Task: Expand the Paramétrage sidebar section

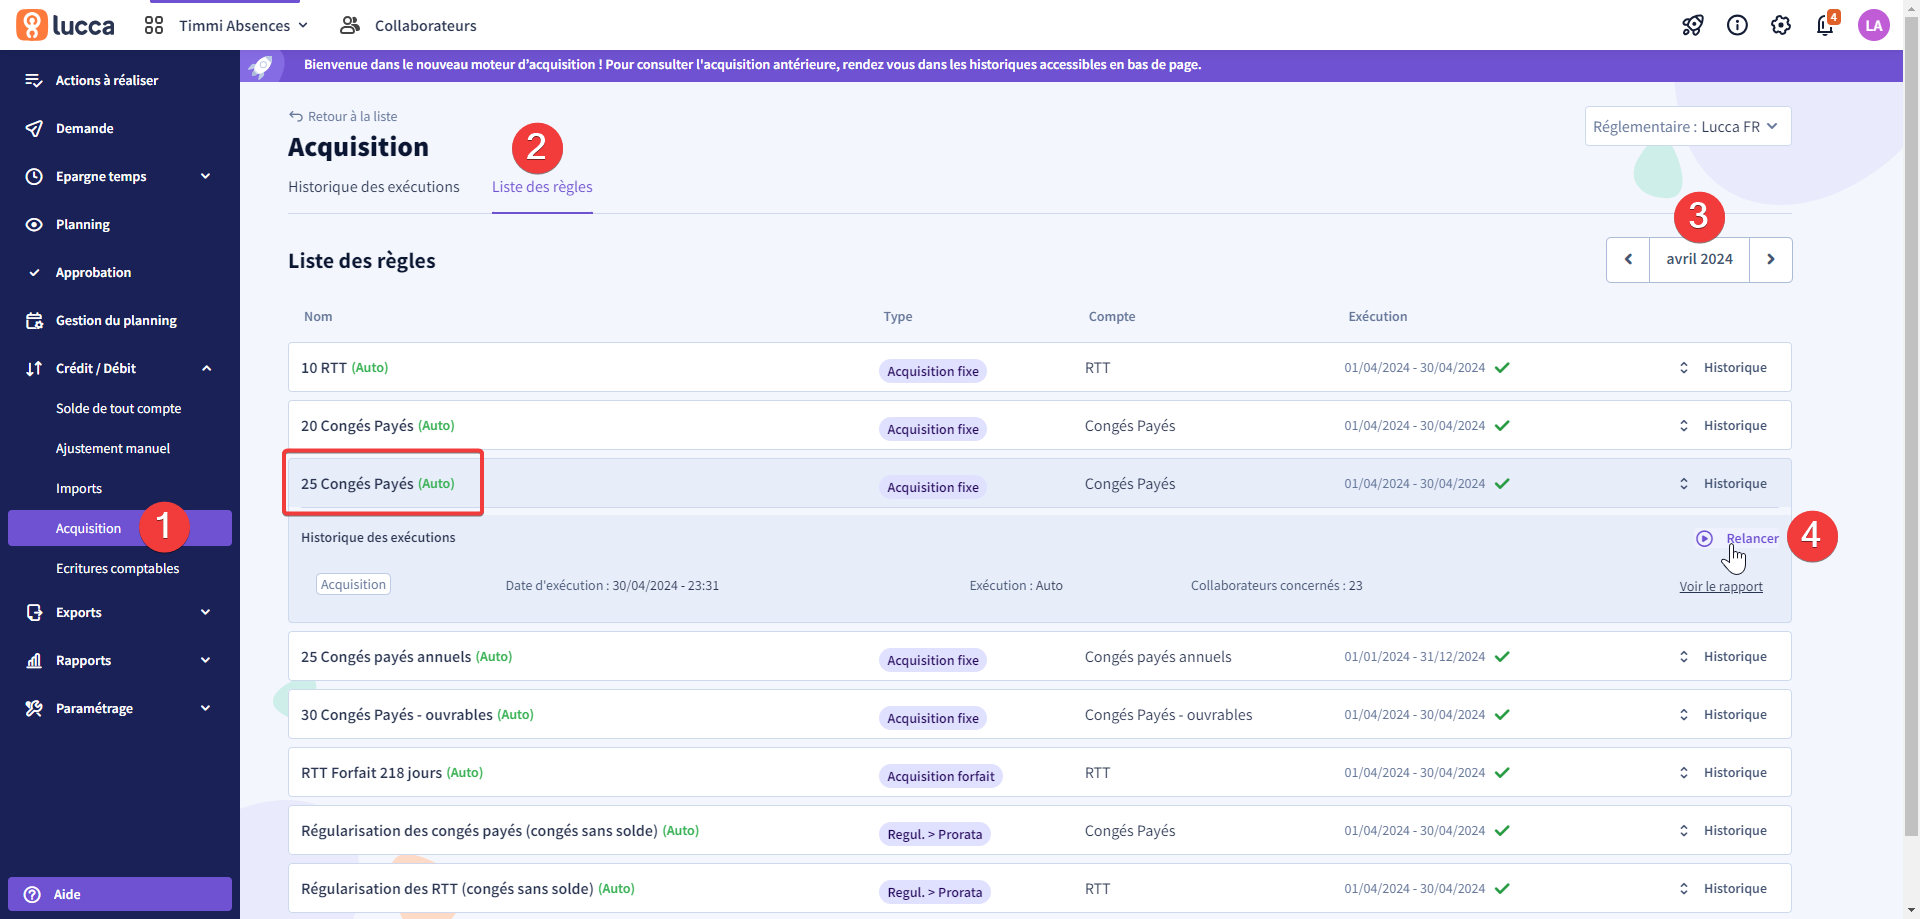Action: (206, 708)
